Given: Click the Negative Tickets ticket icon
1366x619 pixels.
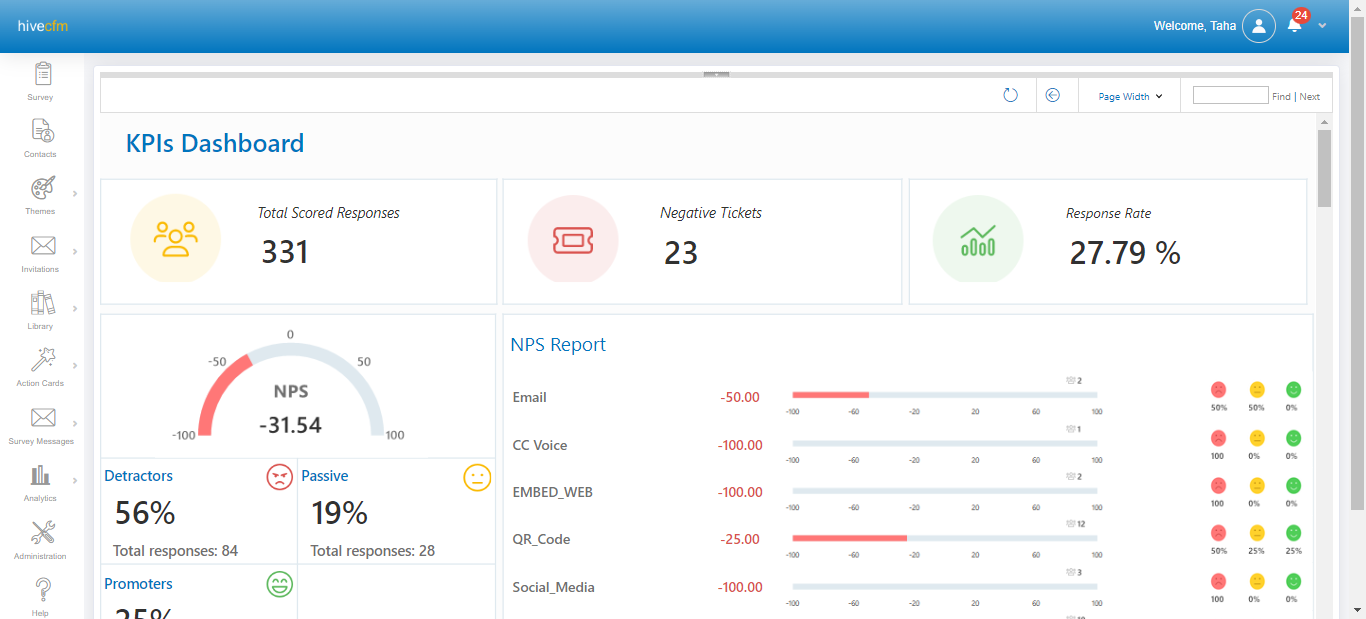Looking at the screenshot, I should point(573,239).
